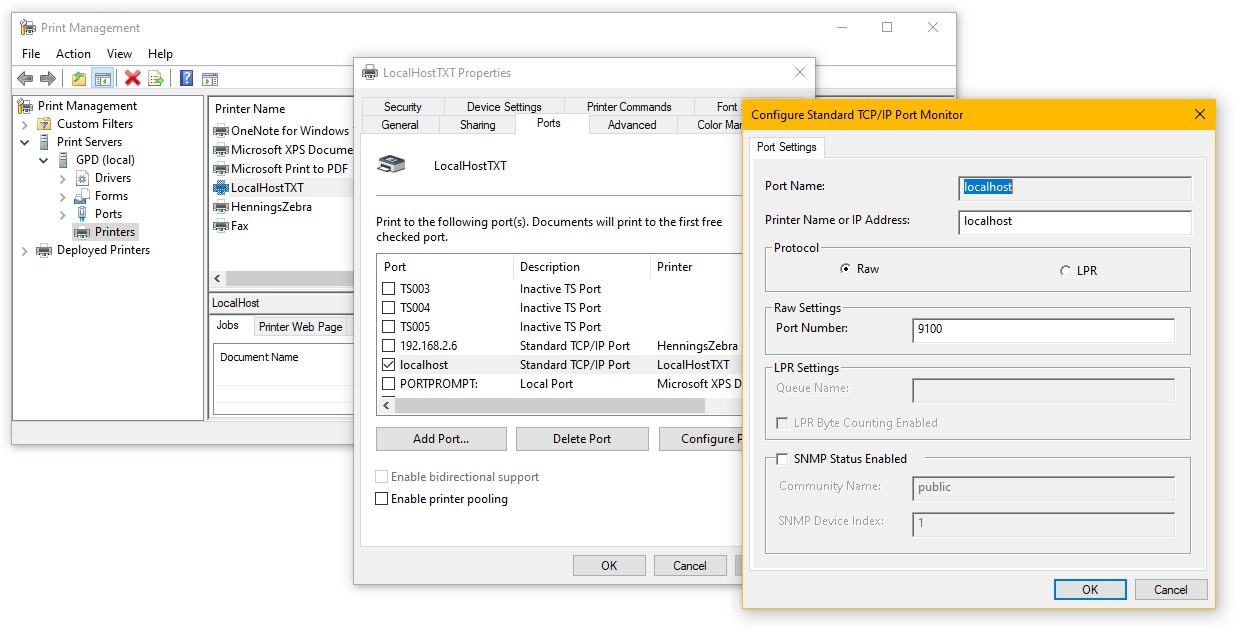Check the PORTPROMPT: port checkbox
This screenshot has width=1234, height=630.
389,384
